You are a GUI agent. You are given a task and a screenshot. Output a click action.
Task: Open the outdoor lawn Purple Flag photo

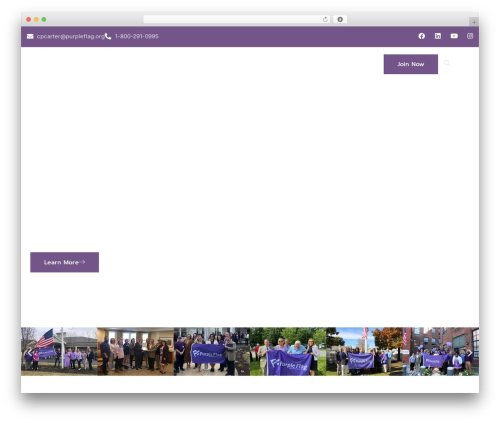click(288, 351)
